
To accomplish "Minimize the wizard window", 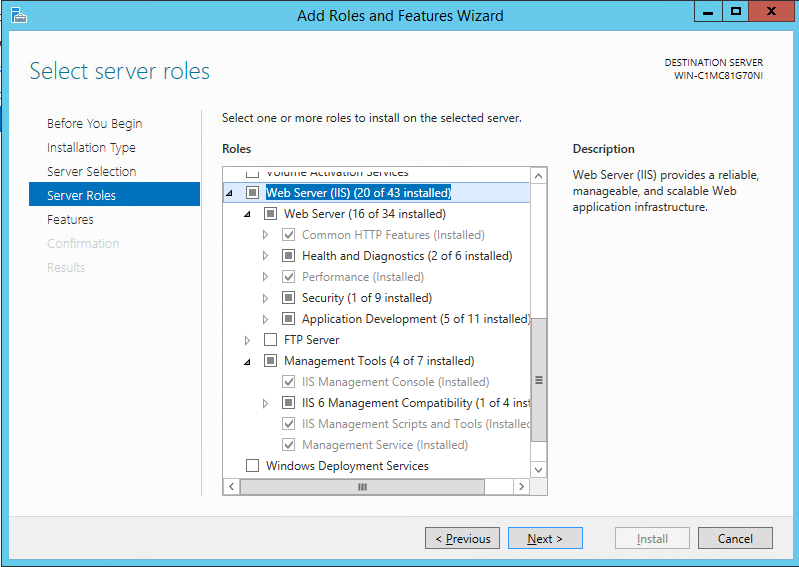I will point(708,11).
